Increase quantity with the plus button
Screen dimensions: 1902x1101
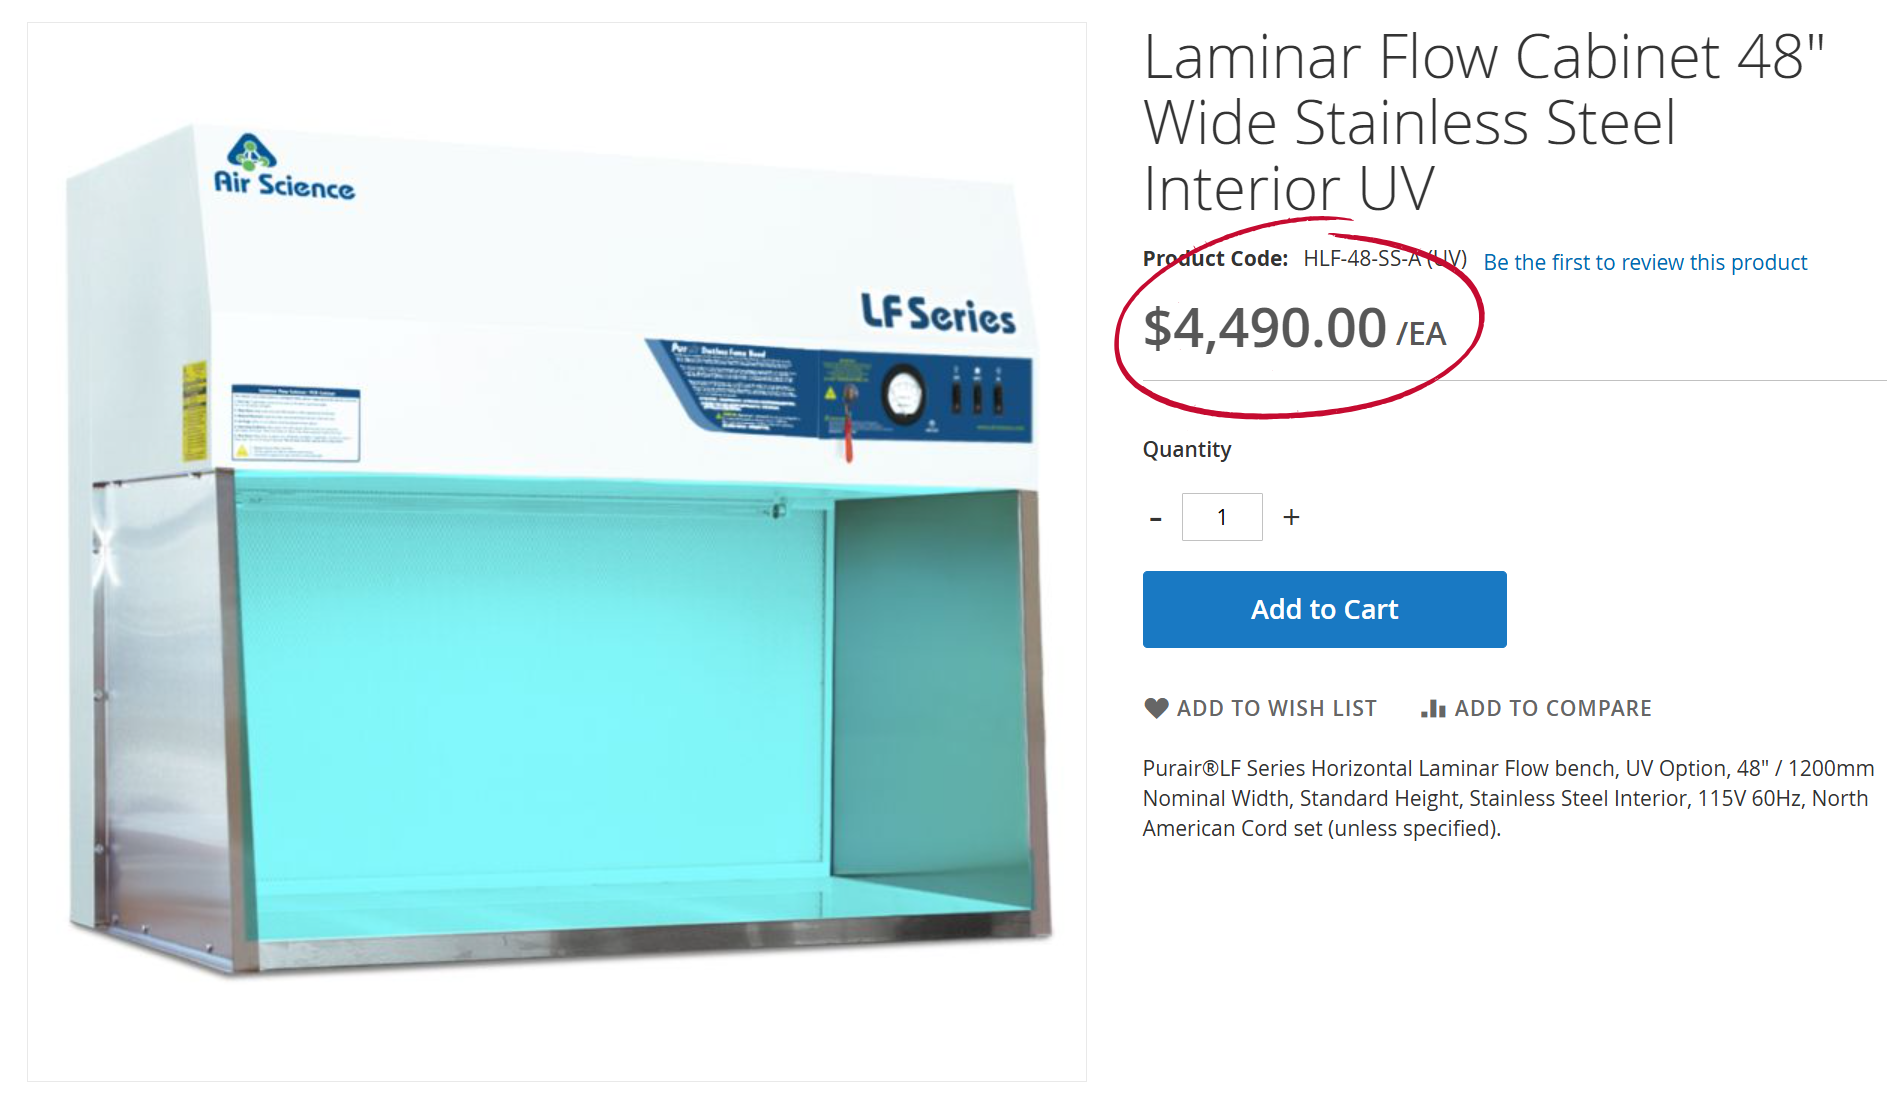coord(1291,517)
